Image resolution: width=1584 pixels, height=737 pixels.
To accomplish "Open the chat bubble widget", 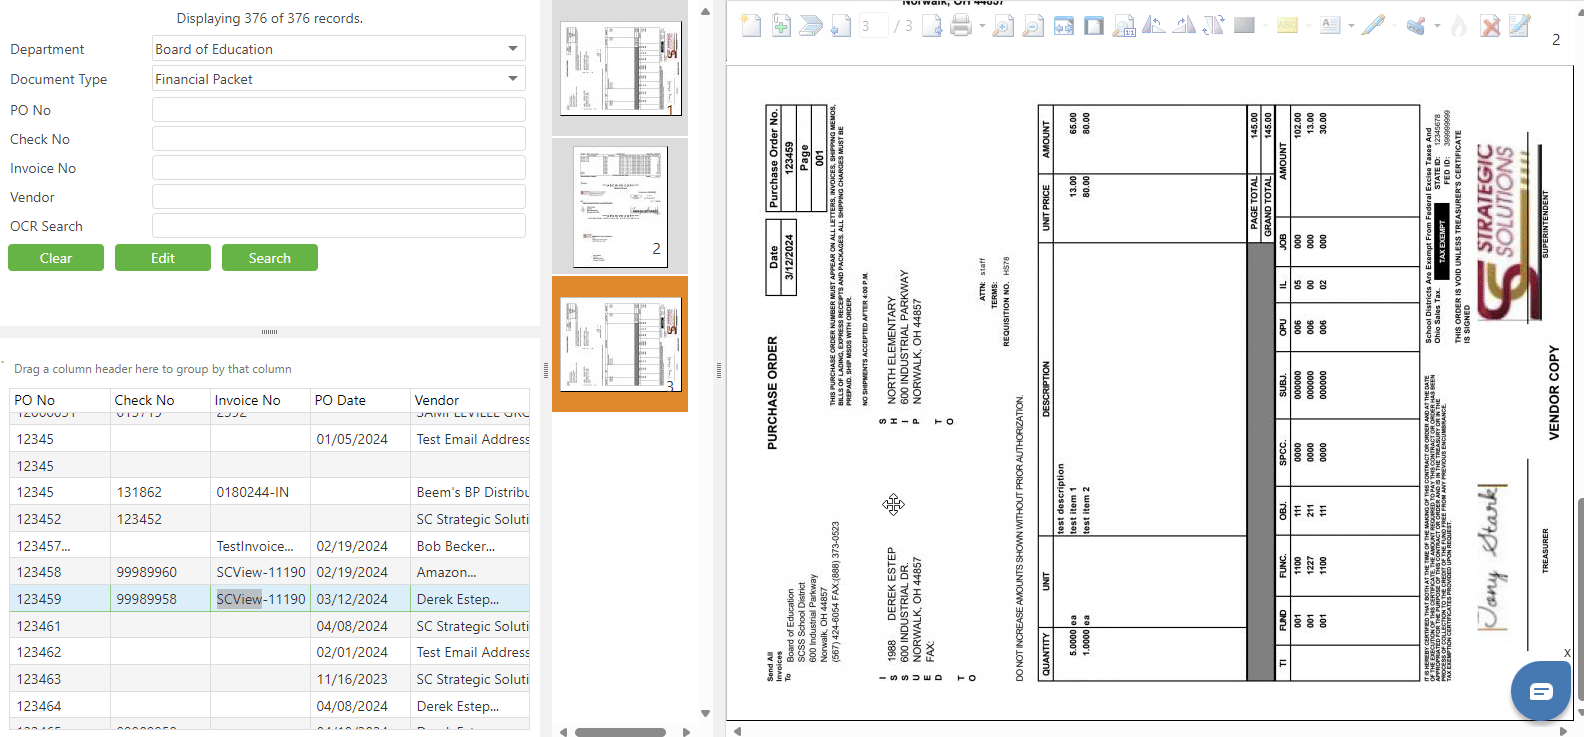I will click(x=1541, y=691).
